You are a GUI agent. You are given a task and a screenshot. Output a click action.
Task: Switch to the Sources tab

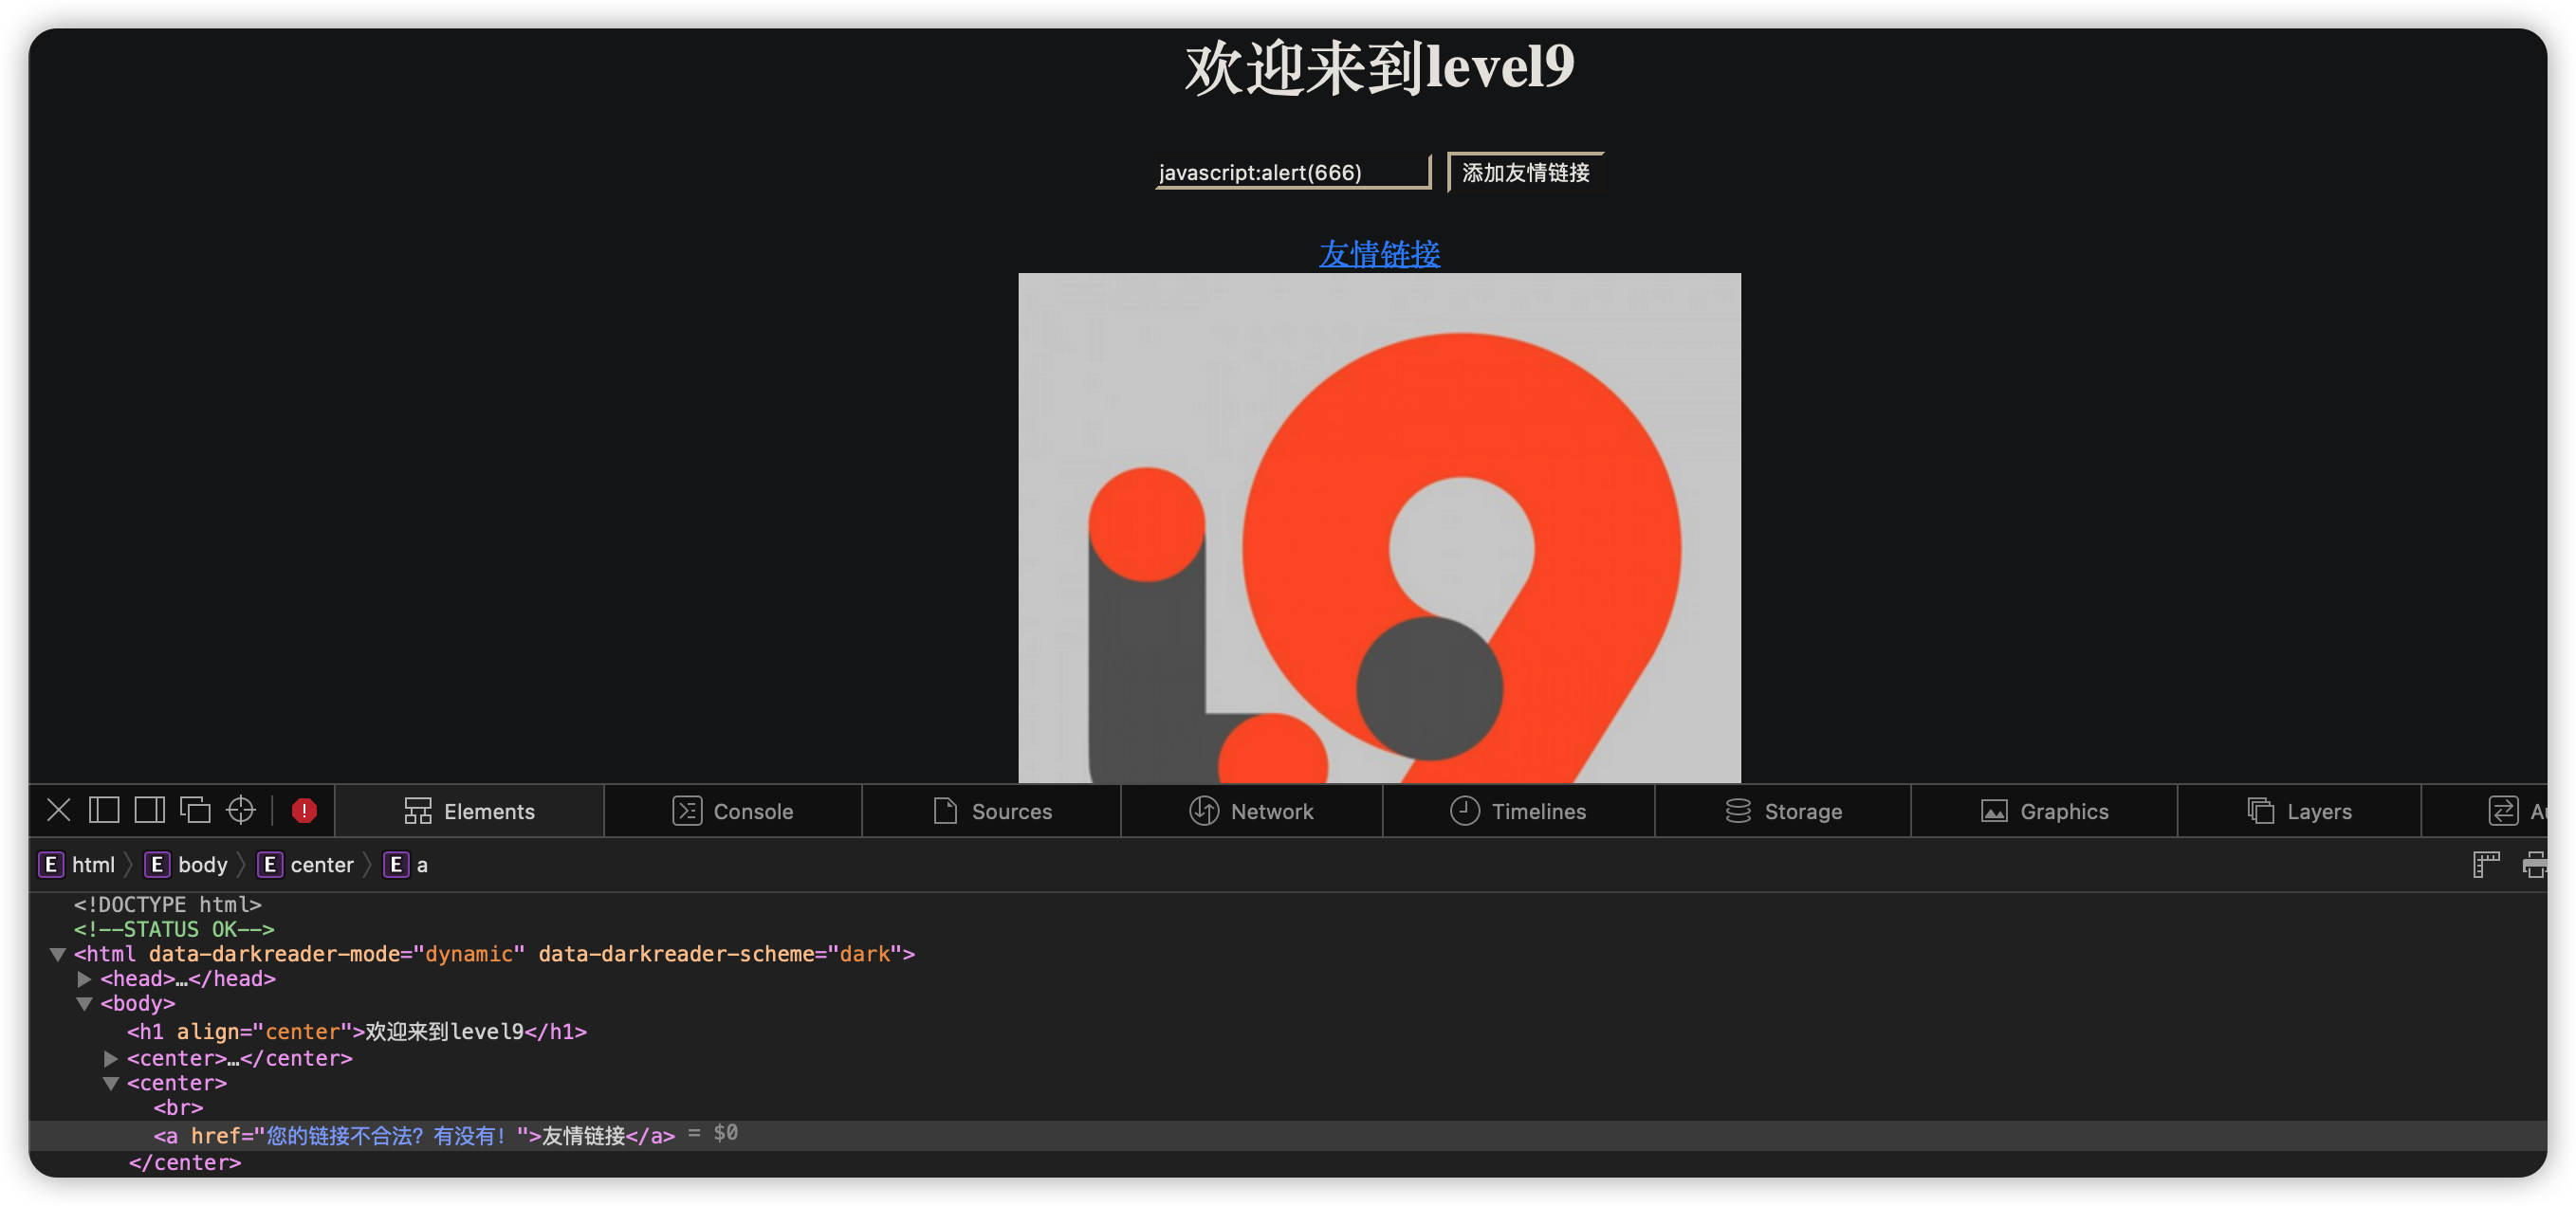992,811
